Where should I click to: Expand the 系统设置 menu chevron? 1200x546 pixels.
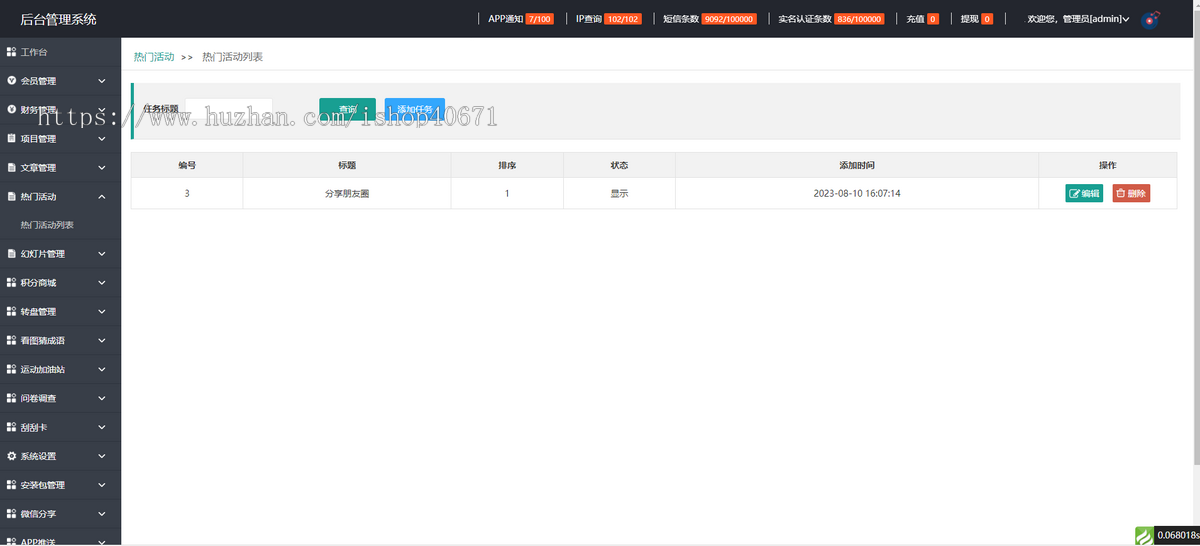coord(102,456)
